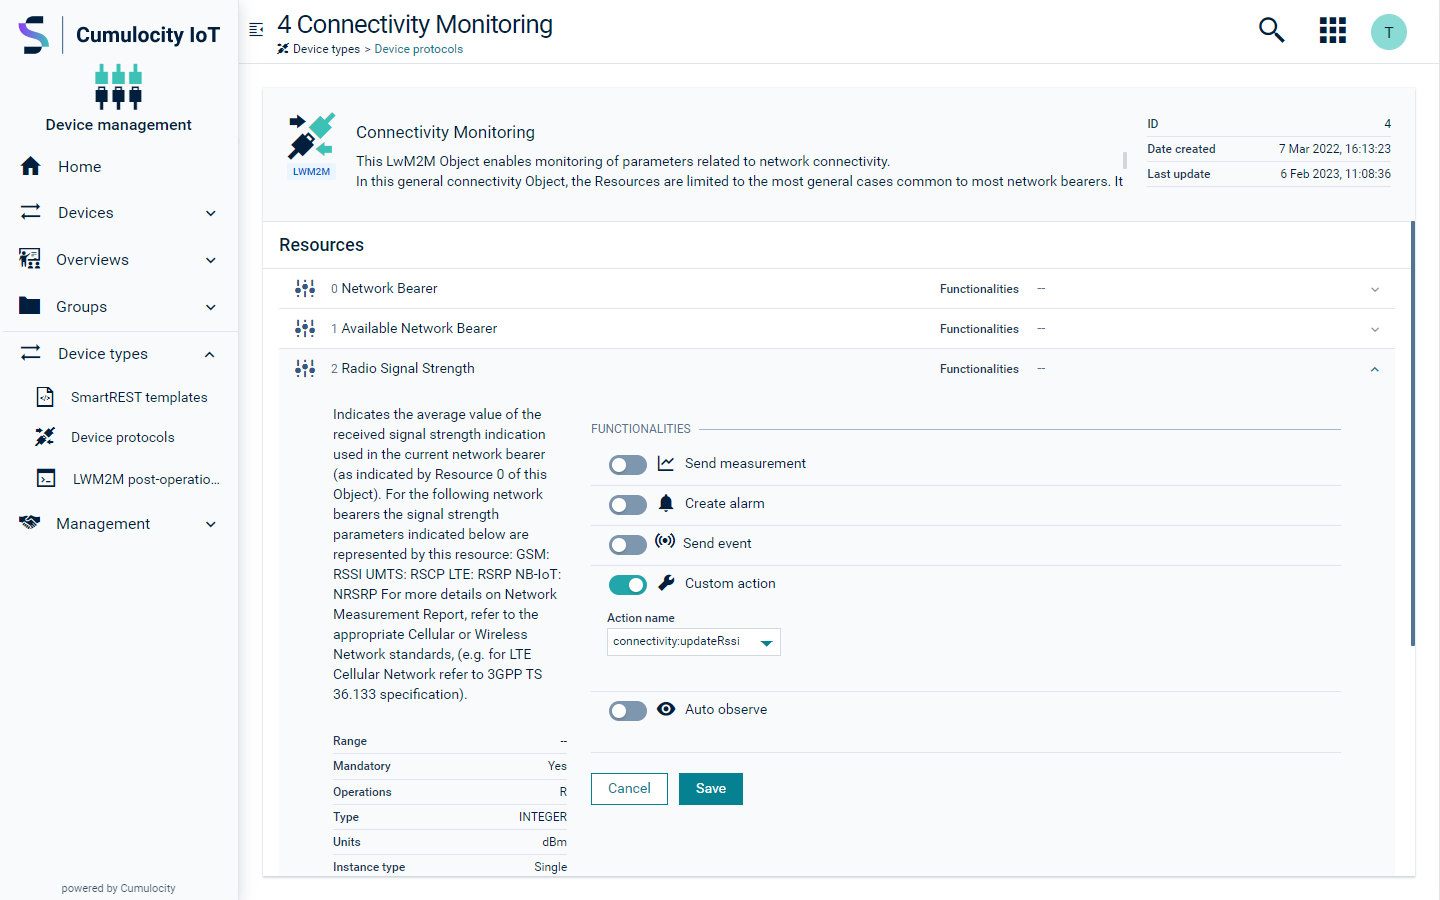
Task: Click the Custom action wrench icon
Action: click(666, 582)
